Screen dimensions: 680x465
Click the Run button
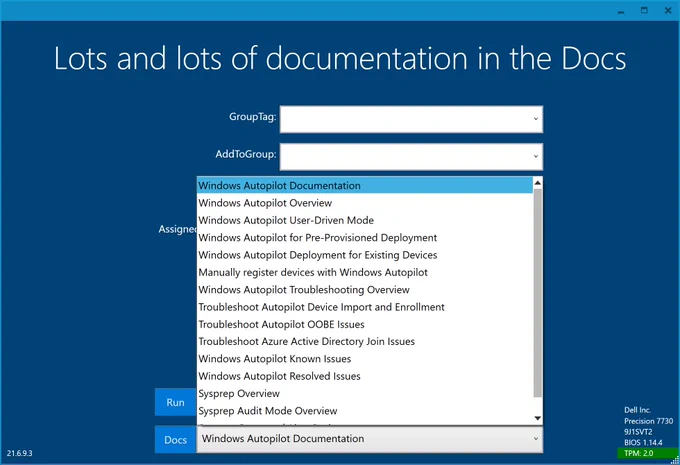pos(175,403)
